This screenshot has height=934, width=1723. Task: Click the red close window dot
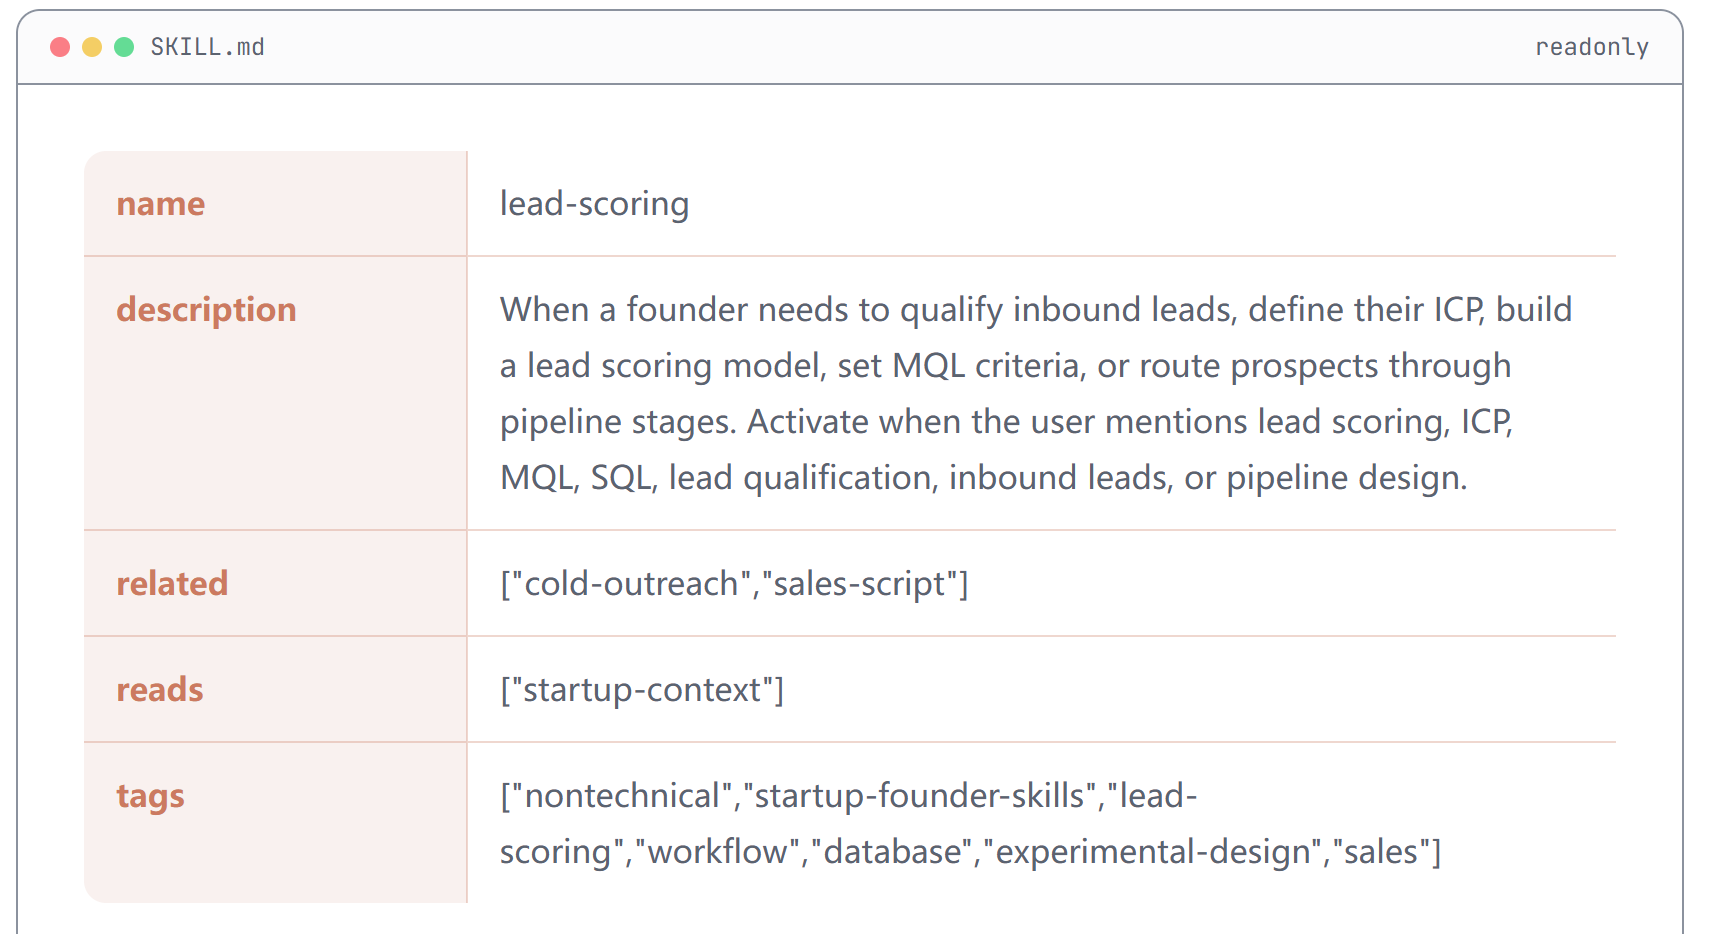(60, 47)
